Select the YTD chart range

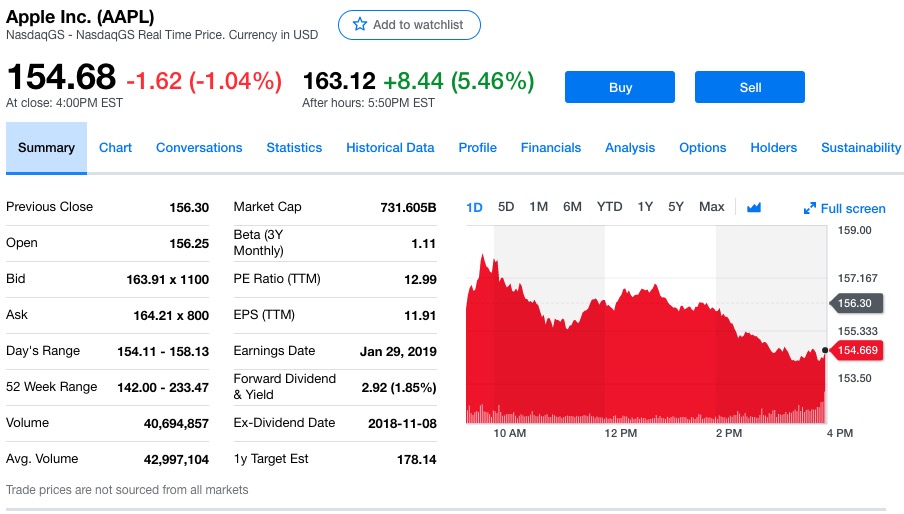tap(609, 206)
